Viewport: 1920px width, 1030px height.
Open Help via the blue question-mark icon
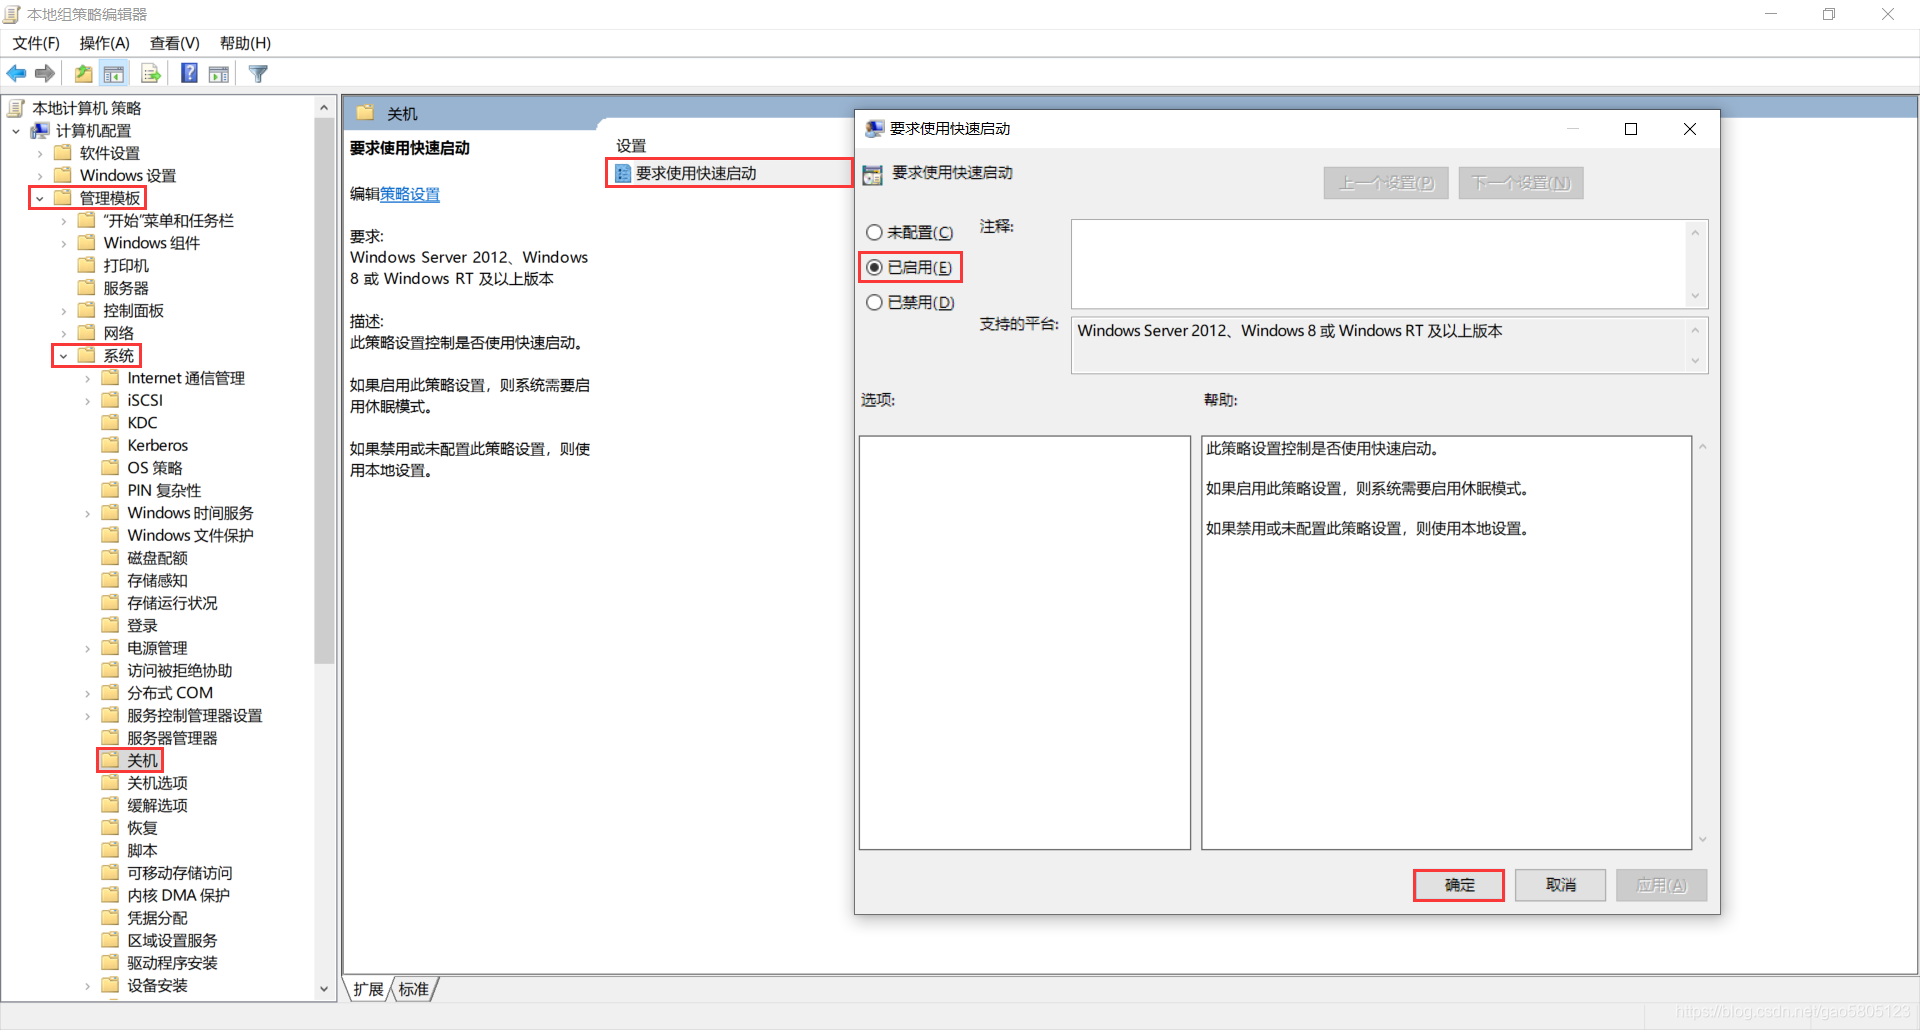(189, 73)
